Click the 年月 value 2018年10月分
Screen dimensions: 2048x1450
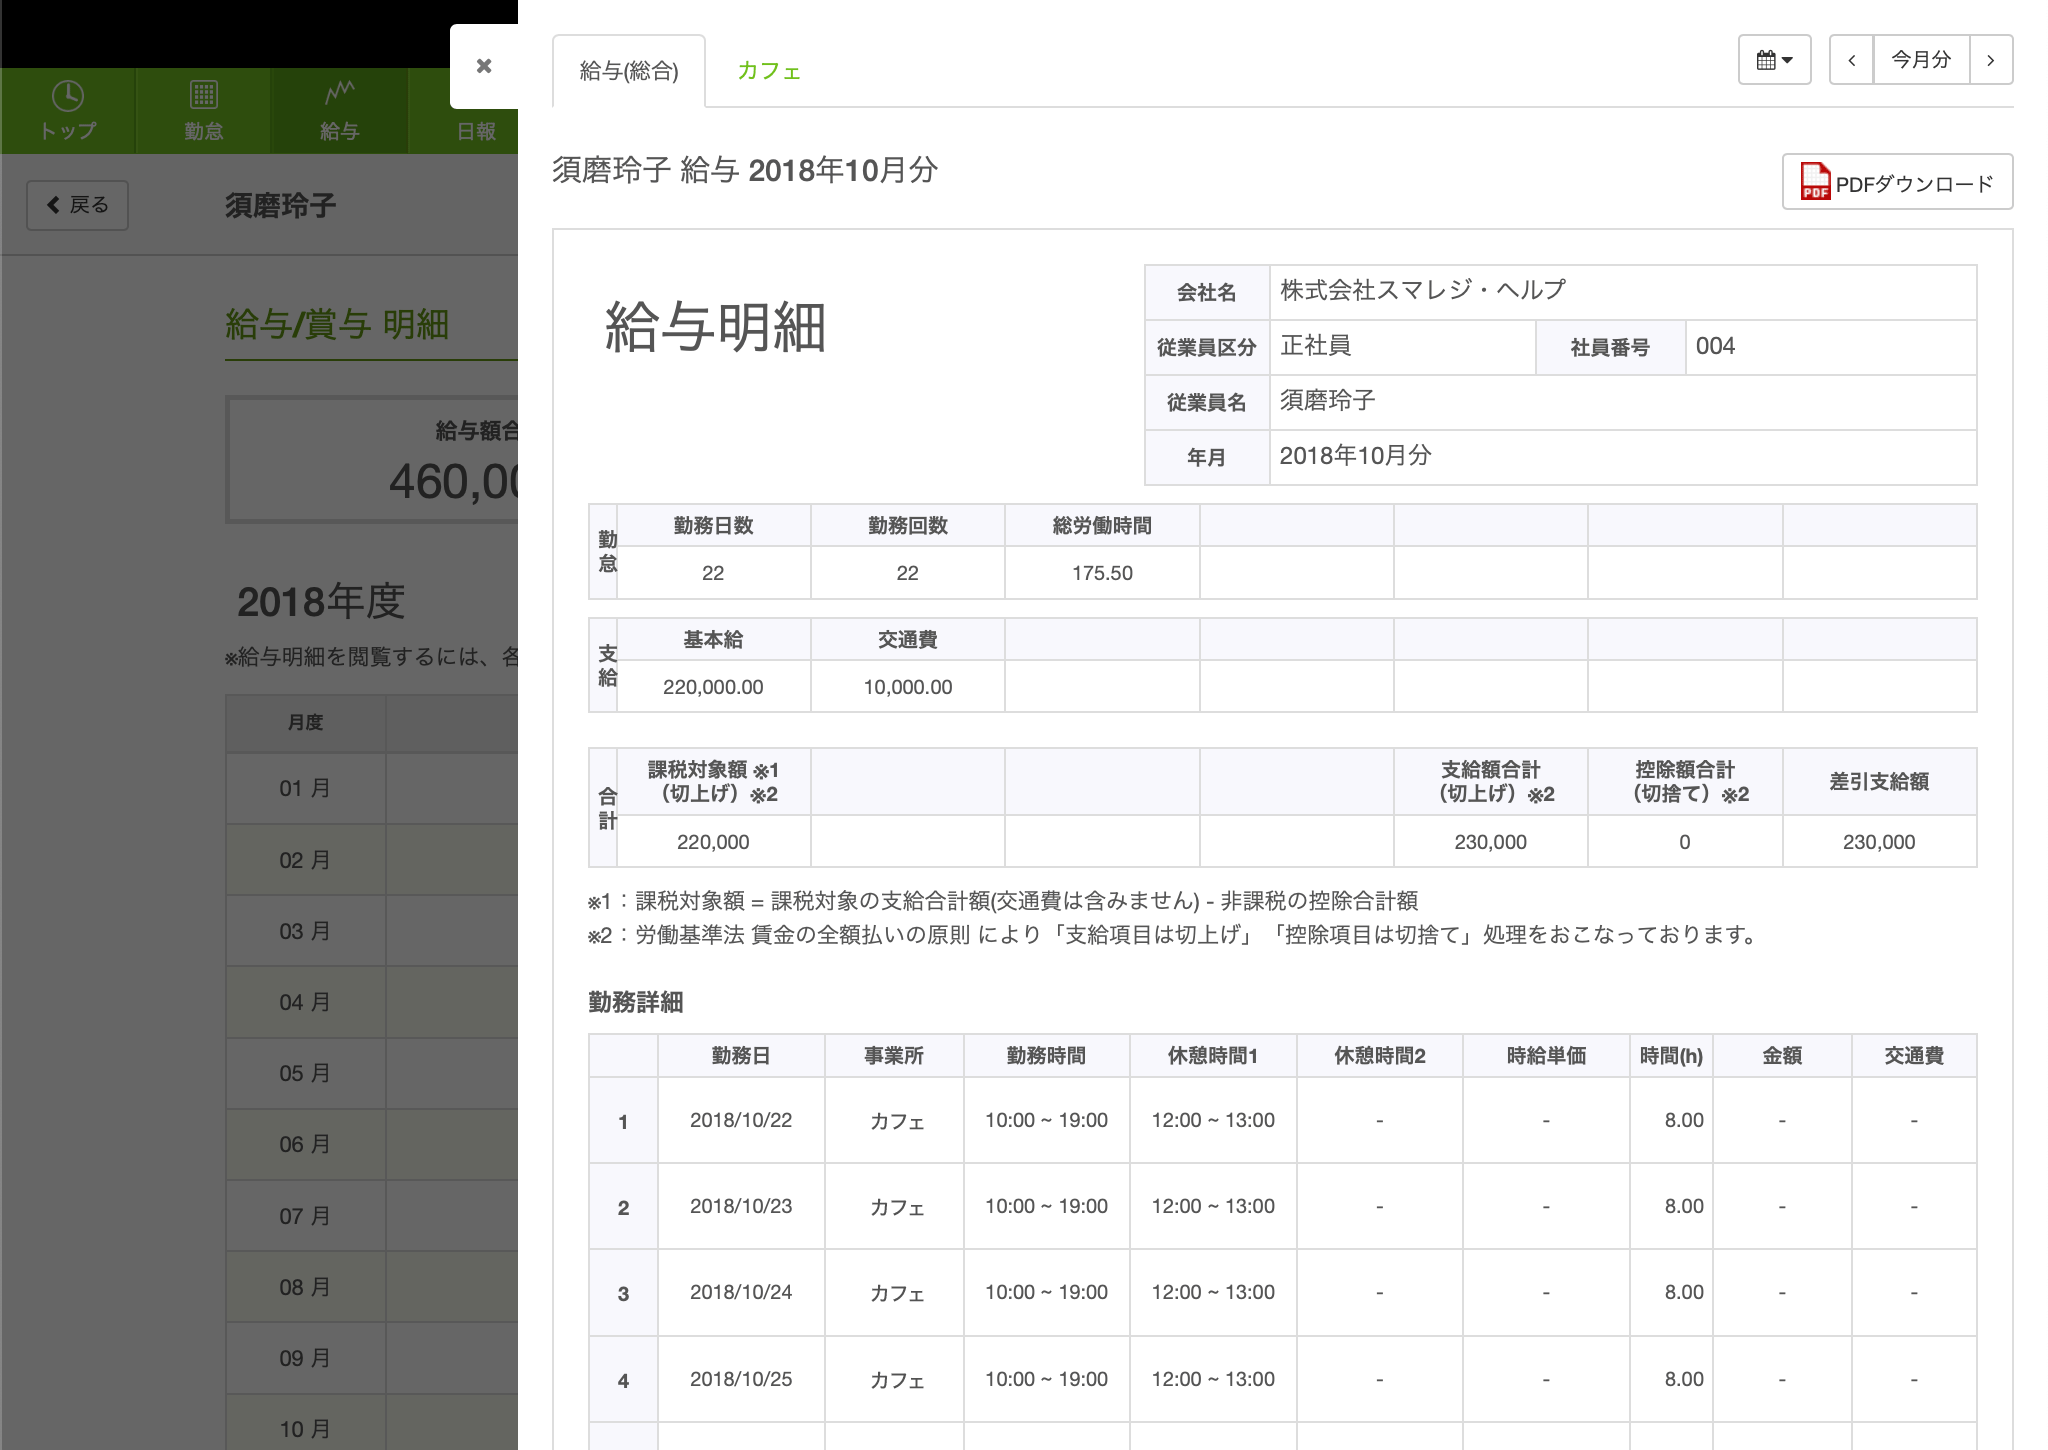pos(1355,456)
